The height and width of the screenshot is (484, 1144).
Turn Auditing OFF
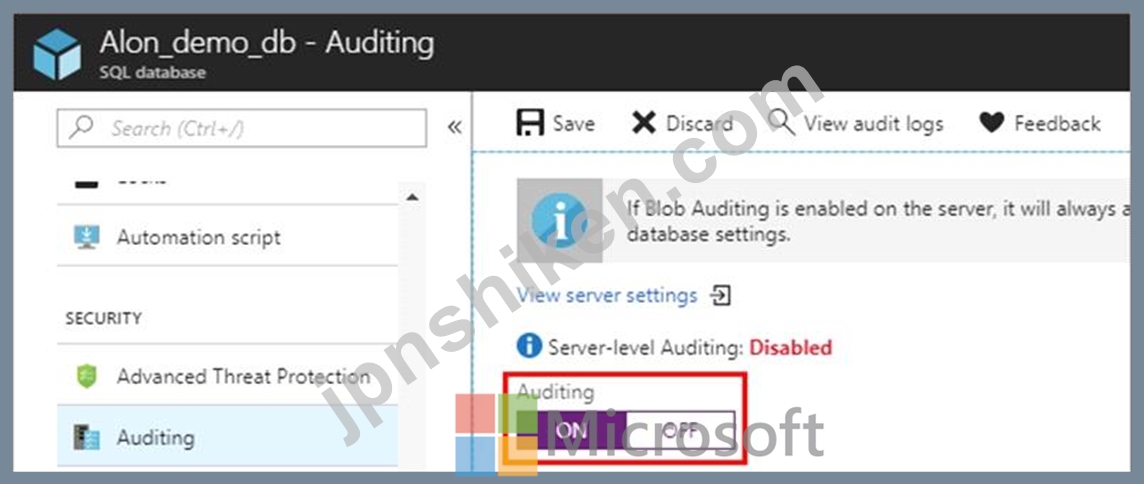(x=680, y=430)
